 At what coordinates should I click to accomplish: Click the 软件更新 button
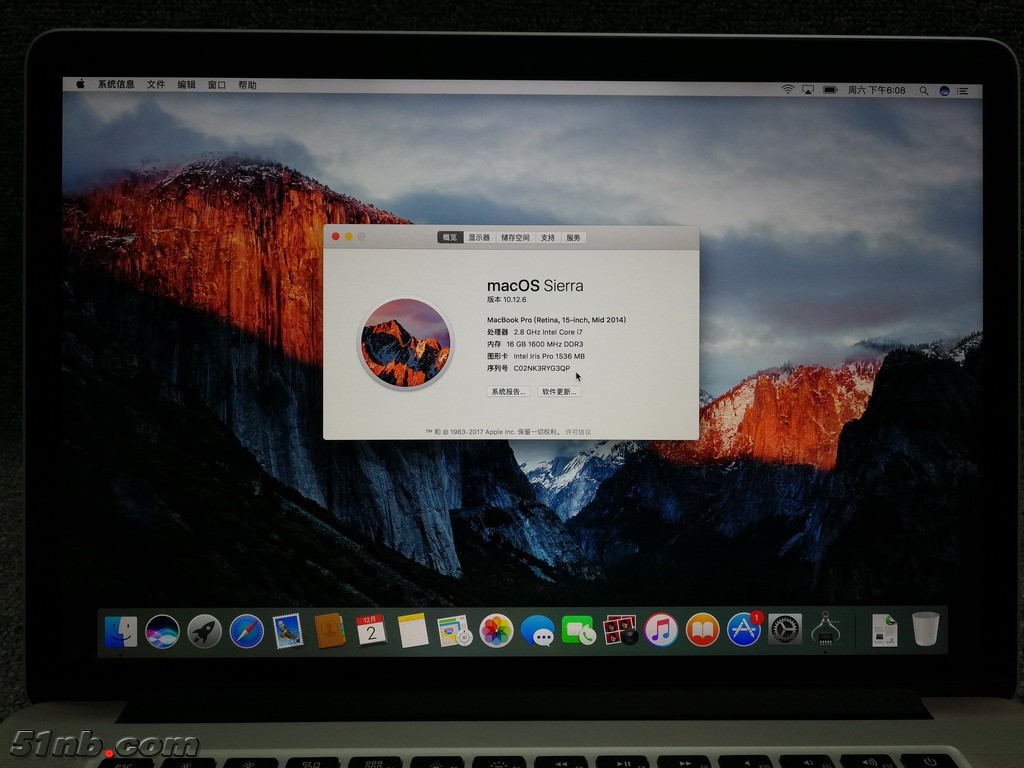pyautogui.click(x=559, y=392)
